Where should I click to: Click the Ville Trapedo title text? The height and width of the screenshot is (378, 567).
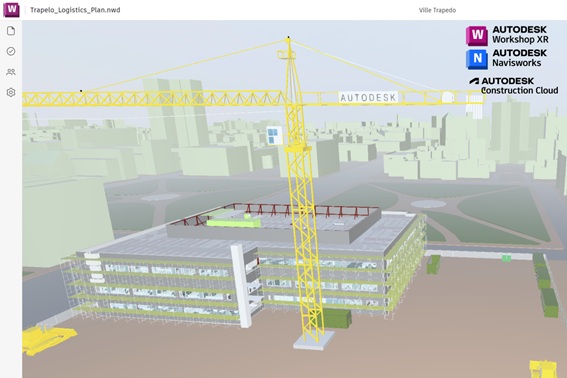pos(437,10)
